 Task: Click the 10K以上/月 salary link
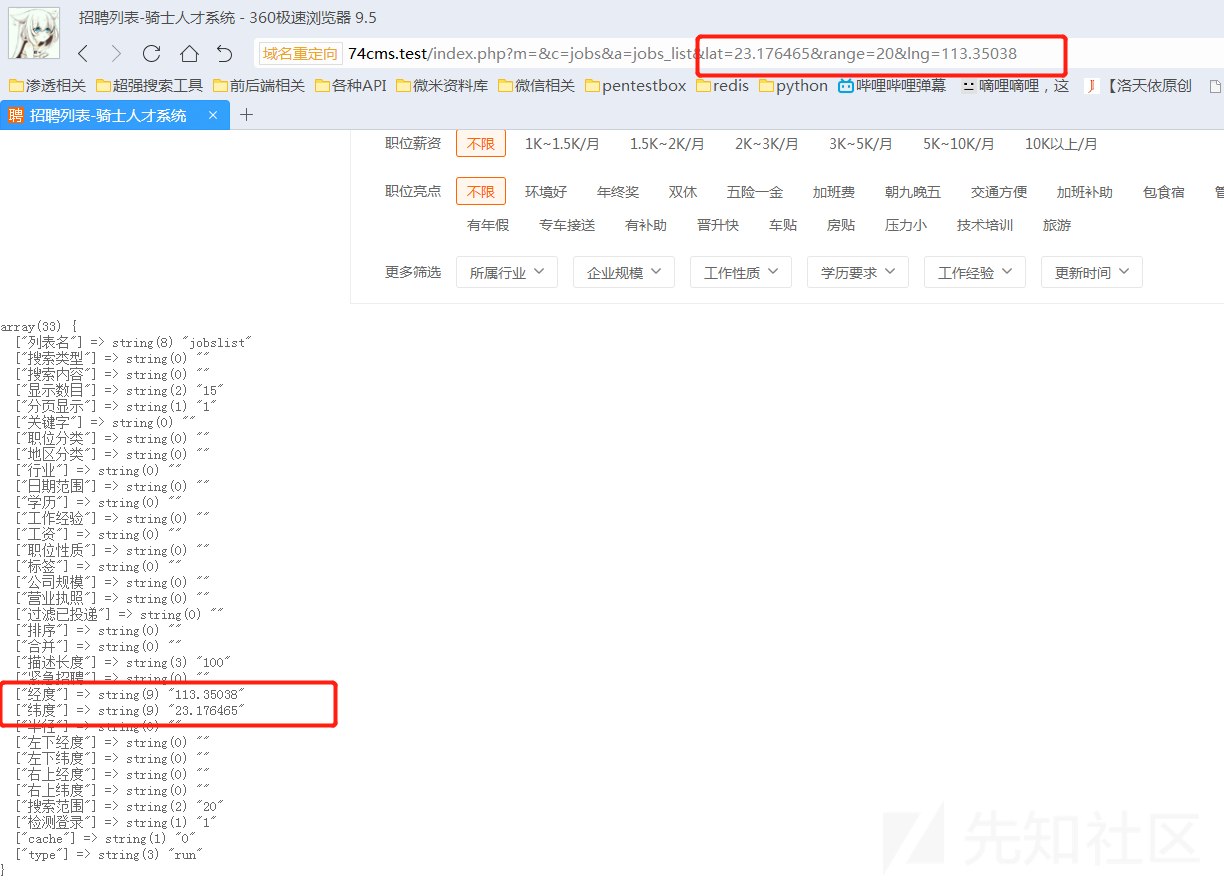(1061, 144)
